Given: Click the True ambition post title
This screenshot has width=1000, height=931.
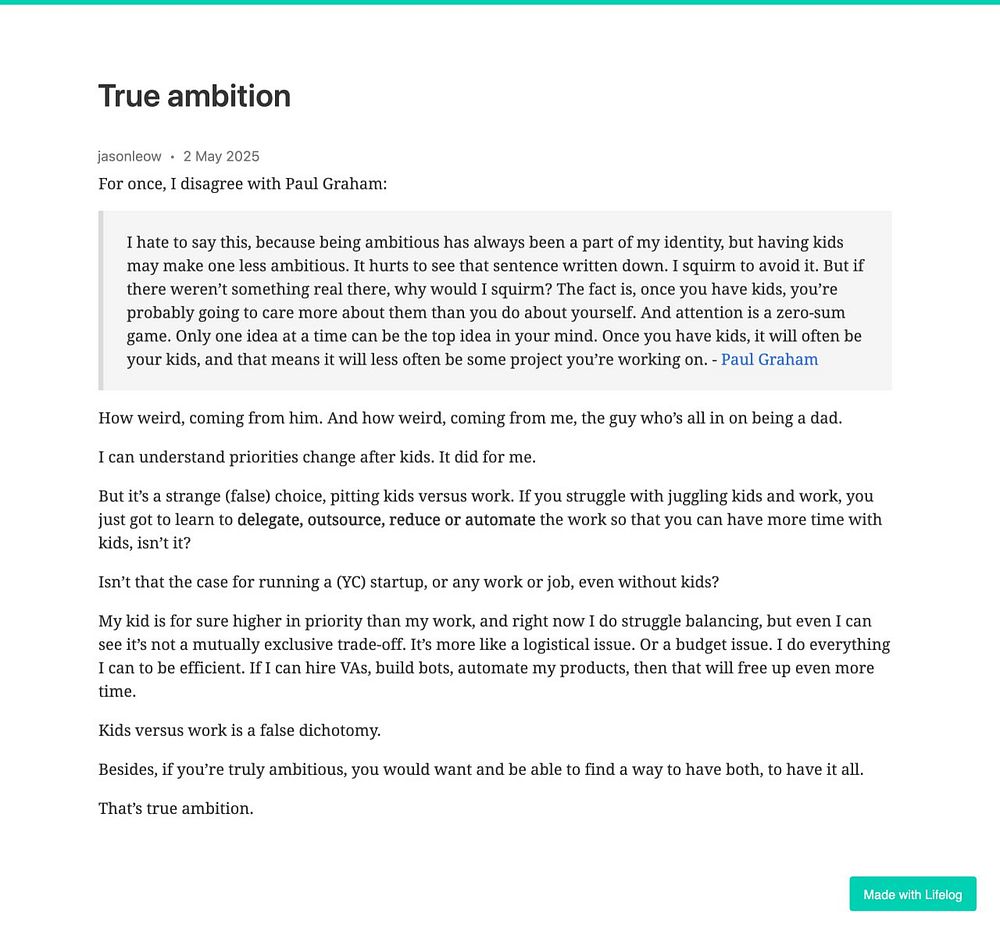Looking at the screenshot, I should click(x=195, y=96).
